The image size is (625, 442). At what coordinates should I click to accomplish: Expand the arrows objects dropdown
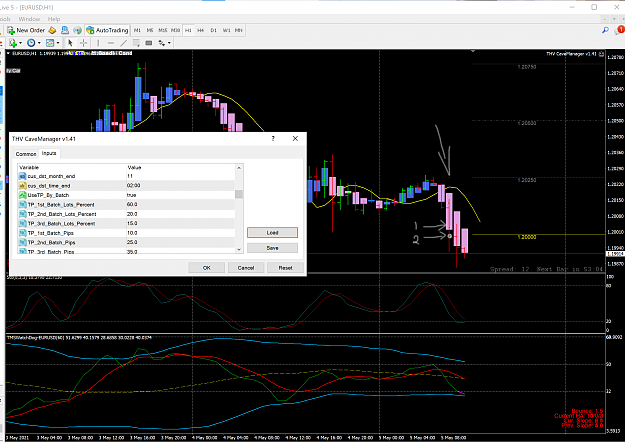tap(169, 43)
